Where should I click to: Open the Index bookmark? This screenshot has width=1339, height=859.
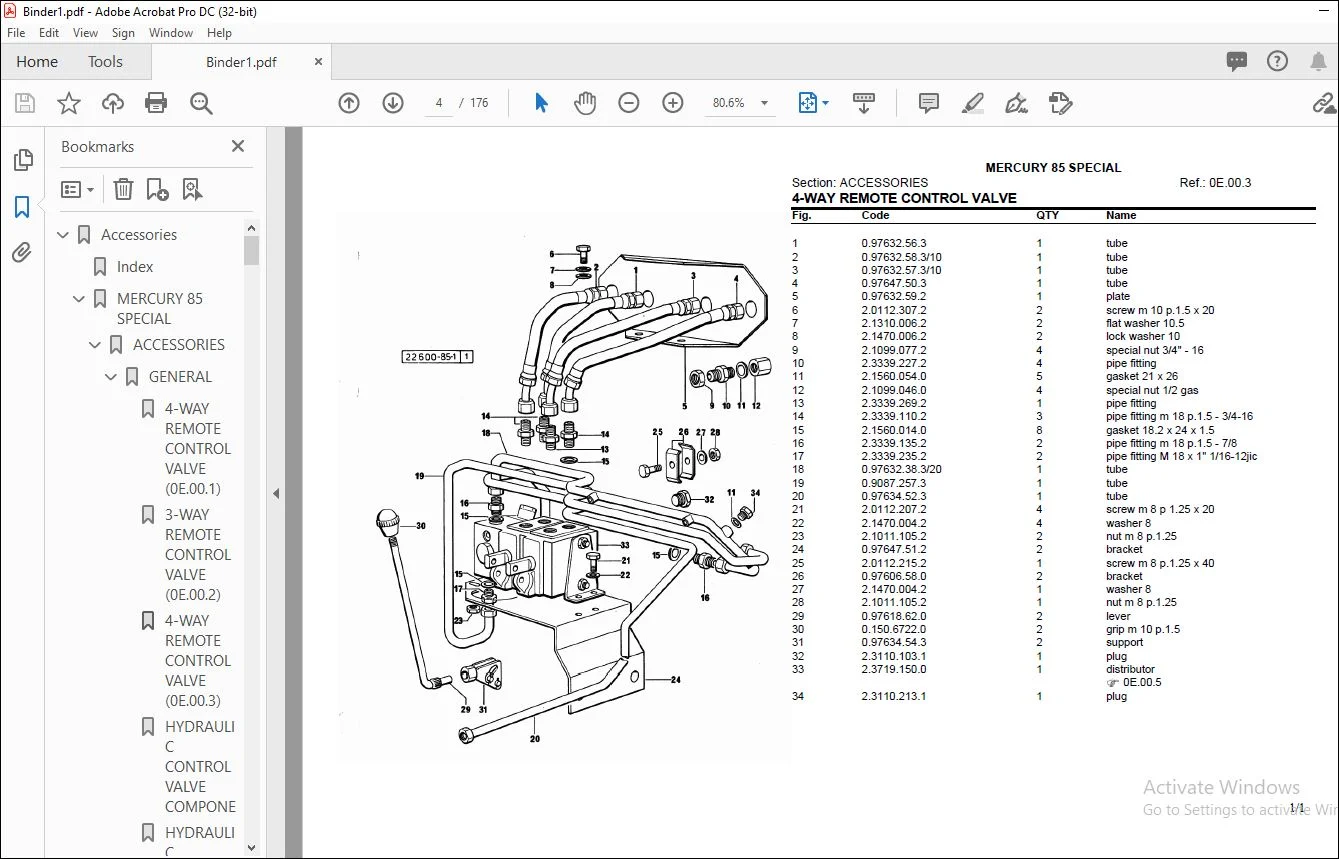(x=135, y=267)
